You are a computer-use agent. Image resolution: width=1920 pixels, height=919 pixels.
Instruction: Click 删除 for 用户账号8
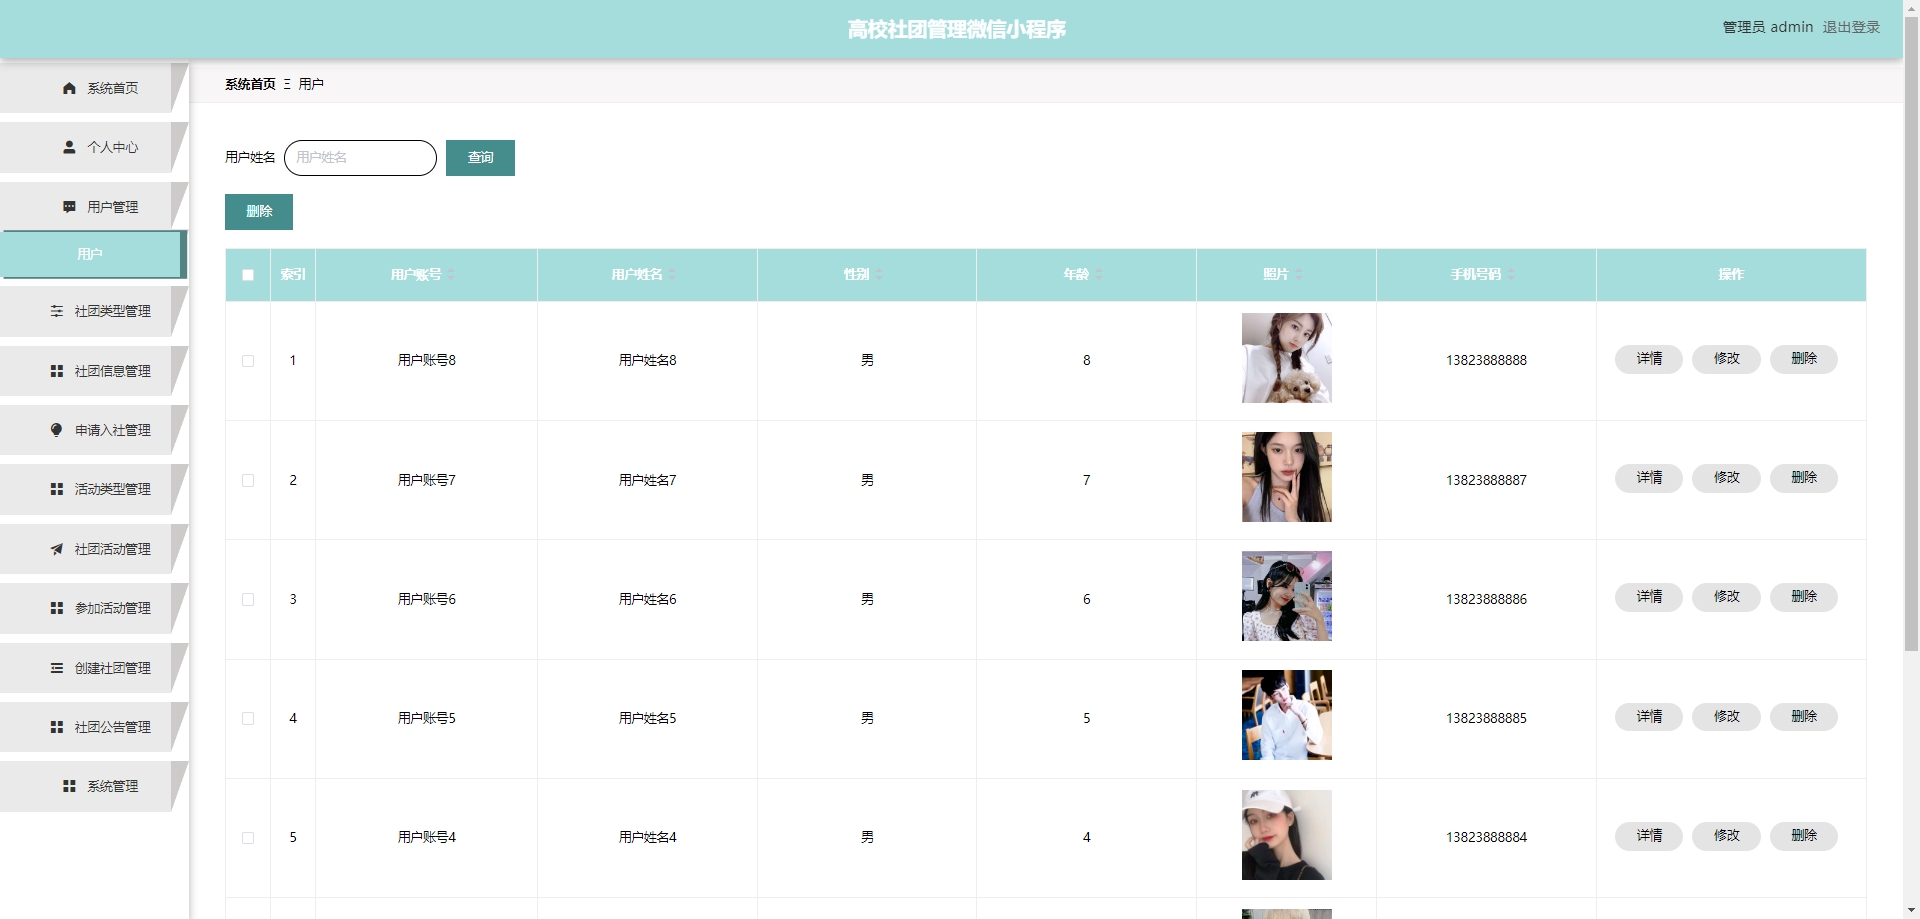pyautogui.click(x=1804, y=359)
